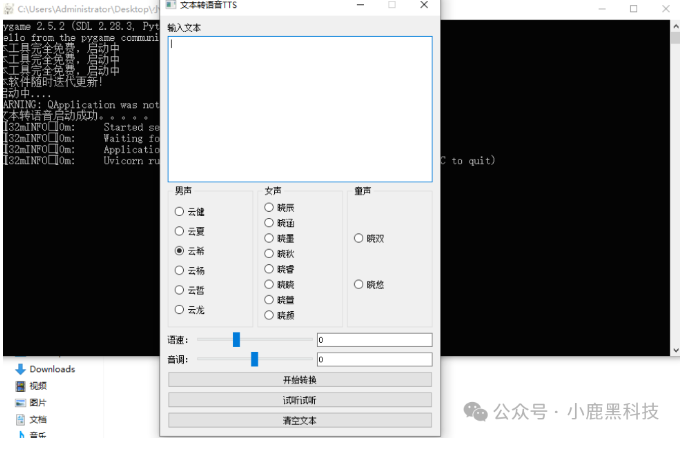The image size is (684, 460).
Task: Open the 视频 folder icon
Action: (x=20, y=386)
